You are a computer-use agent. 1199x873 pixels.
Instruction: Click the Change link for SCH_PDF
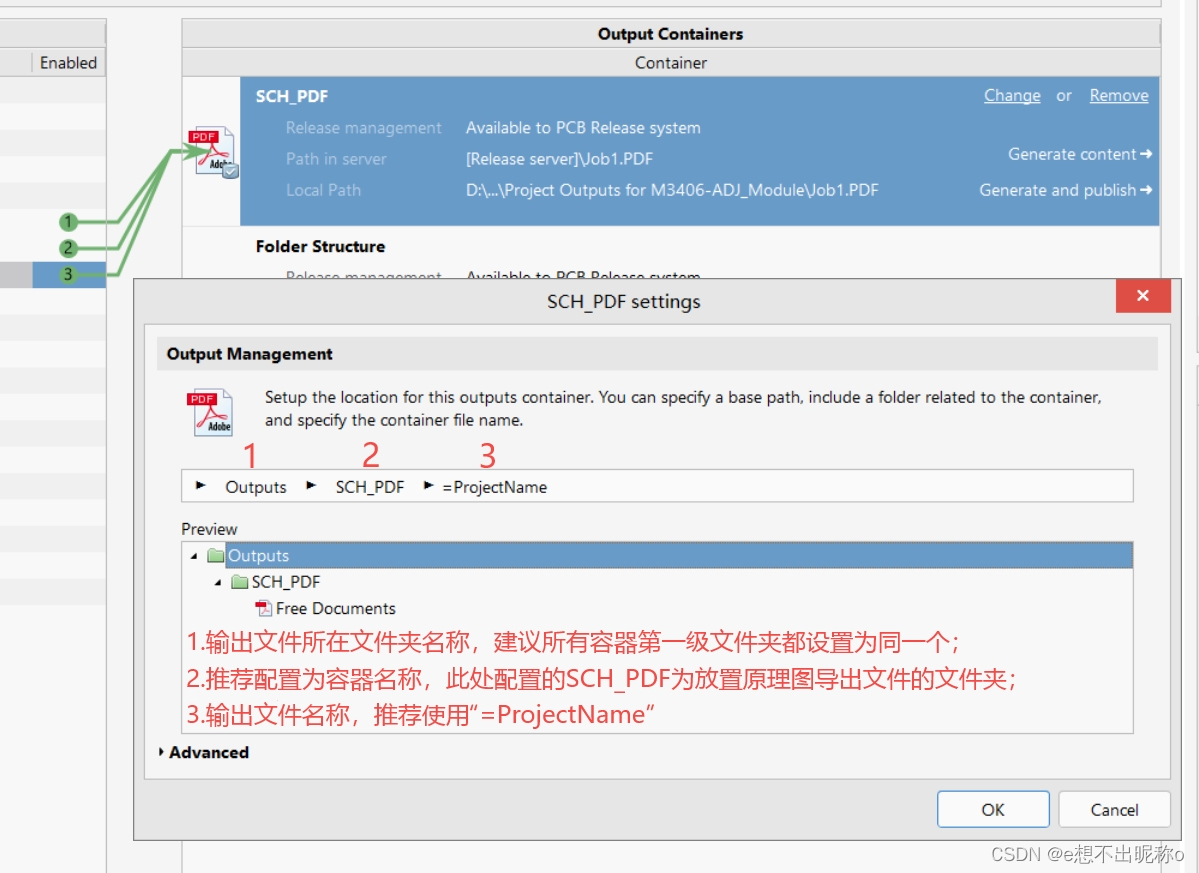(x=1012, y=96)
